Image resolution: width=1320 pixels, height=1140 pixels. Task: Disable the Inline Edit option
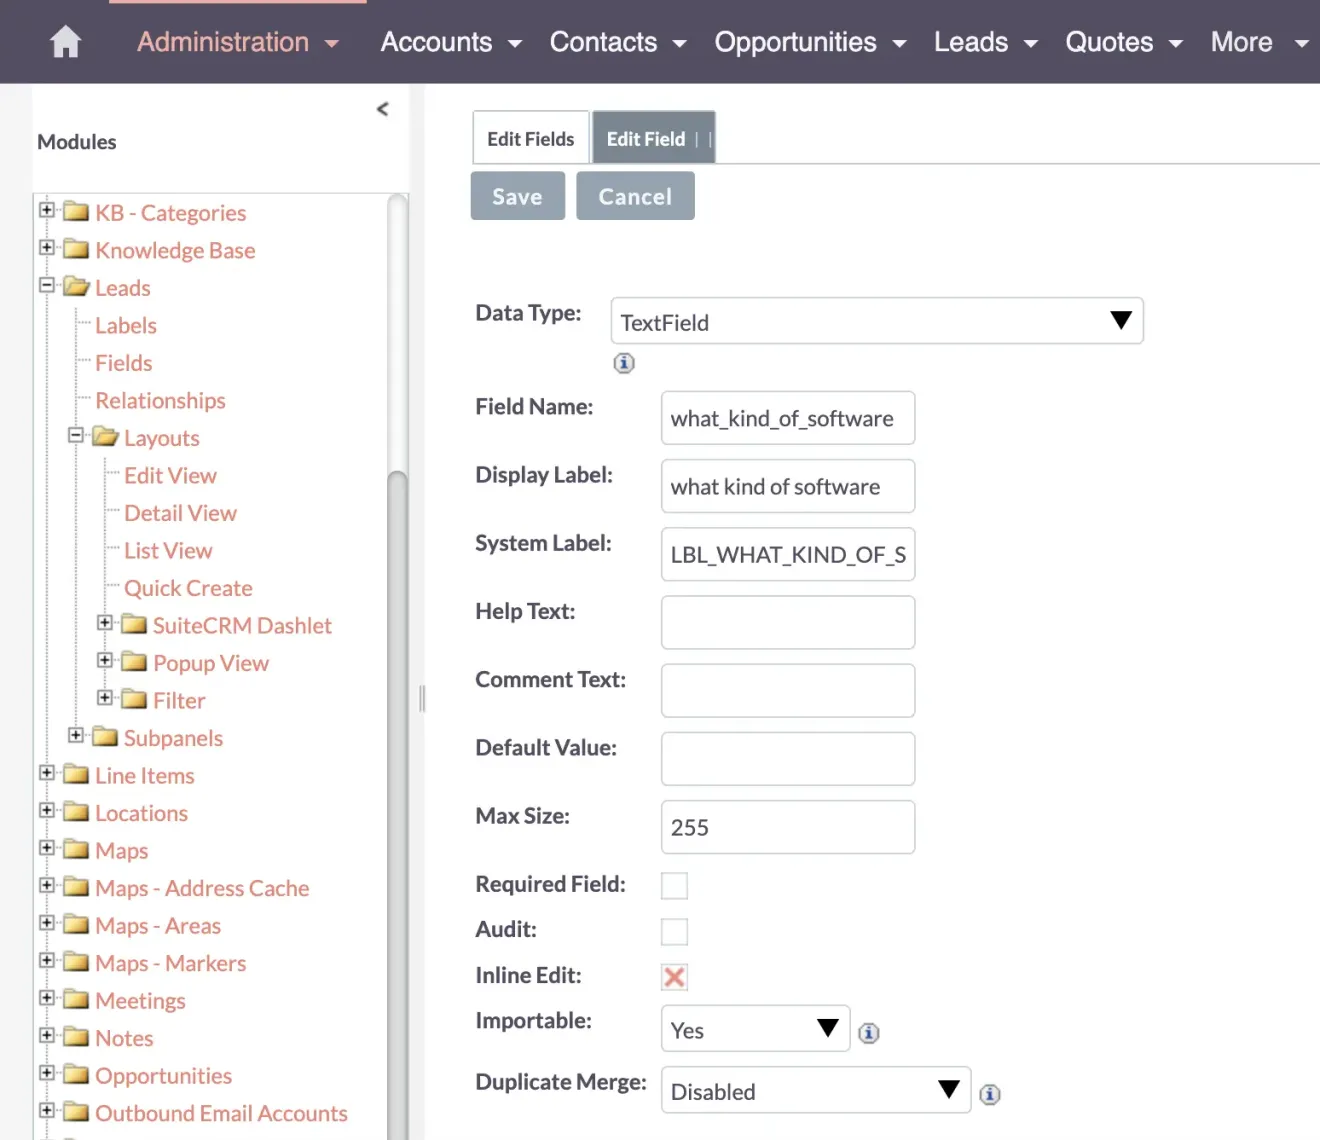point(674,977)
